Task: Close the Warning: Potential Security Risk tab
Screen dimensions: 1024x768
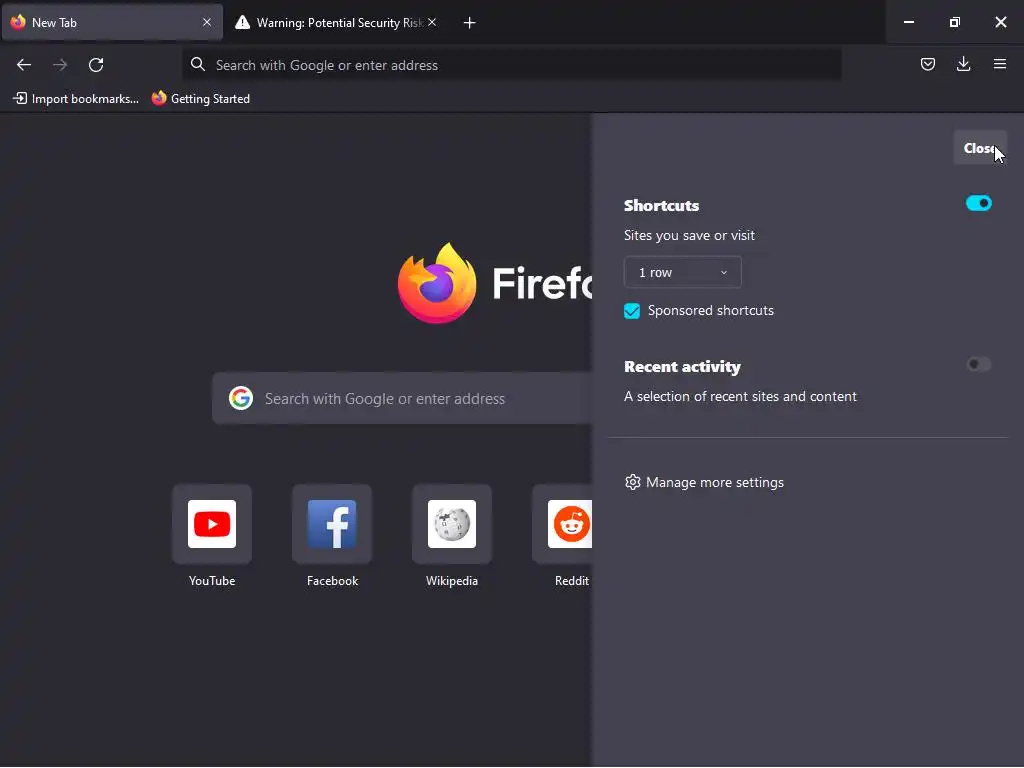Action: tap(432, 22)
